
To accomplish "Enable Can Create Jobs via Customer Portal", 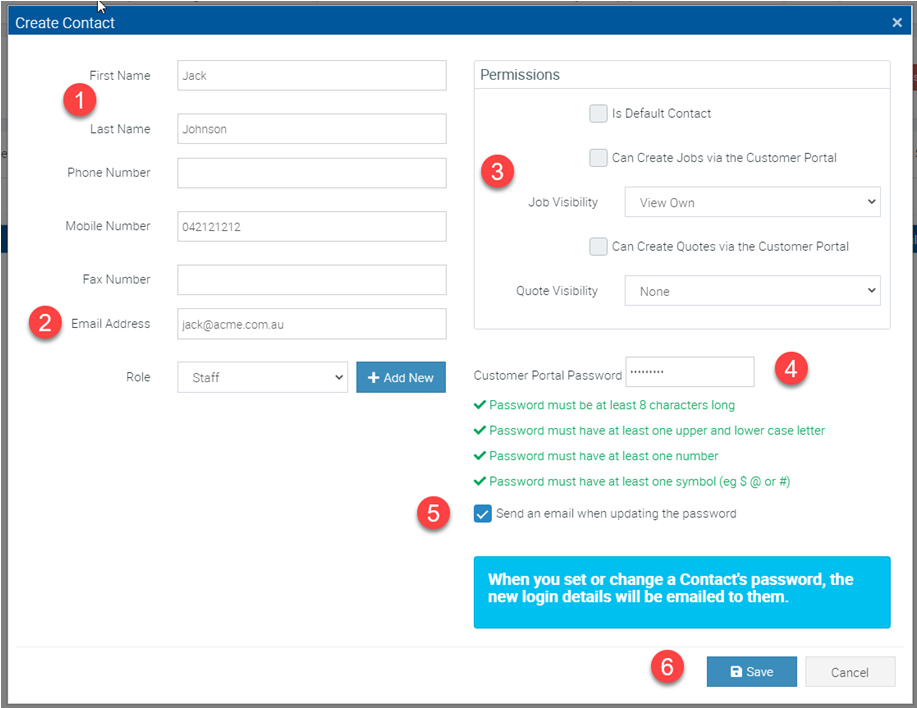I will pos(598,158).
